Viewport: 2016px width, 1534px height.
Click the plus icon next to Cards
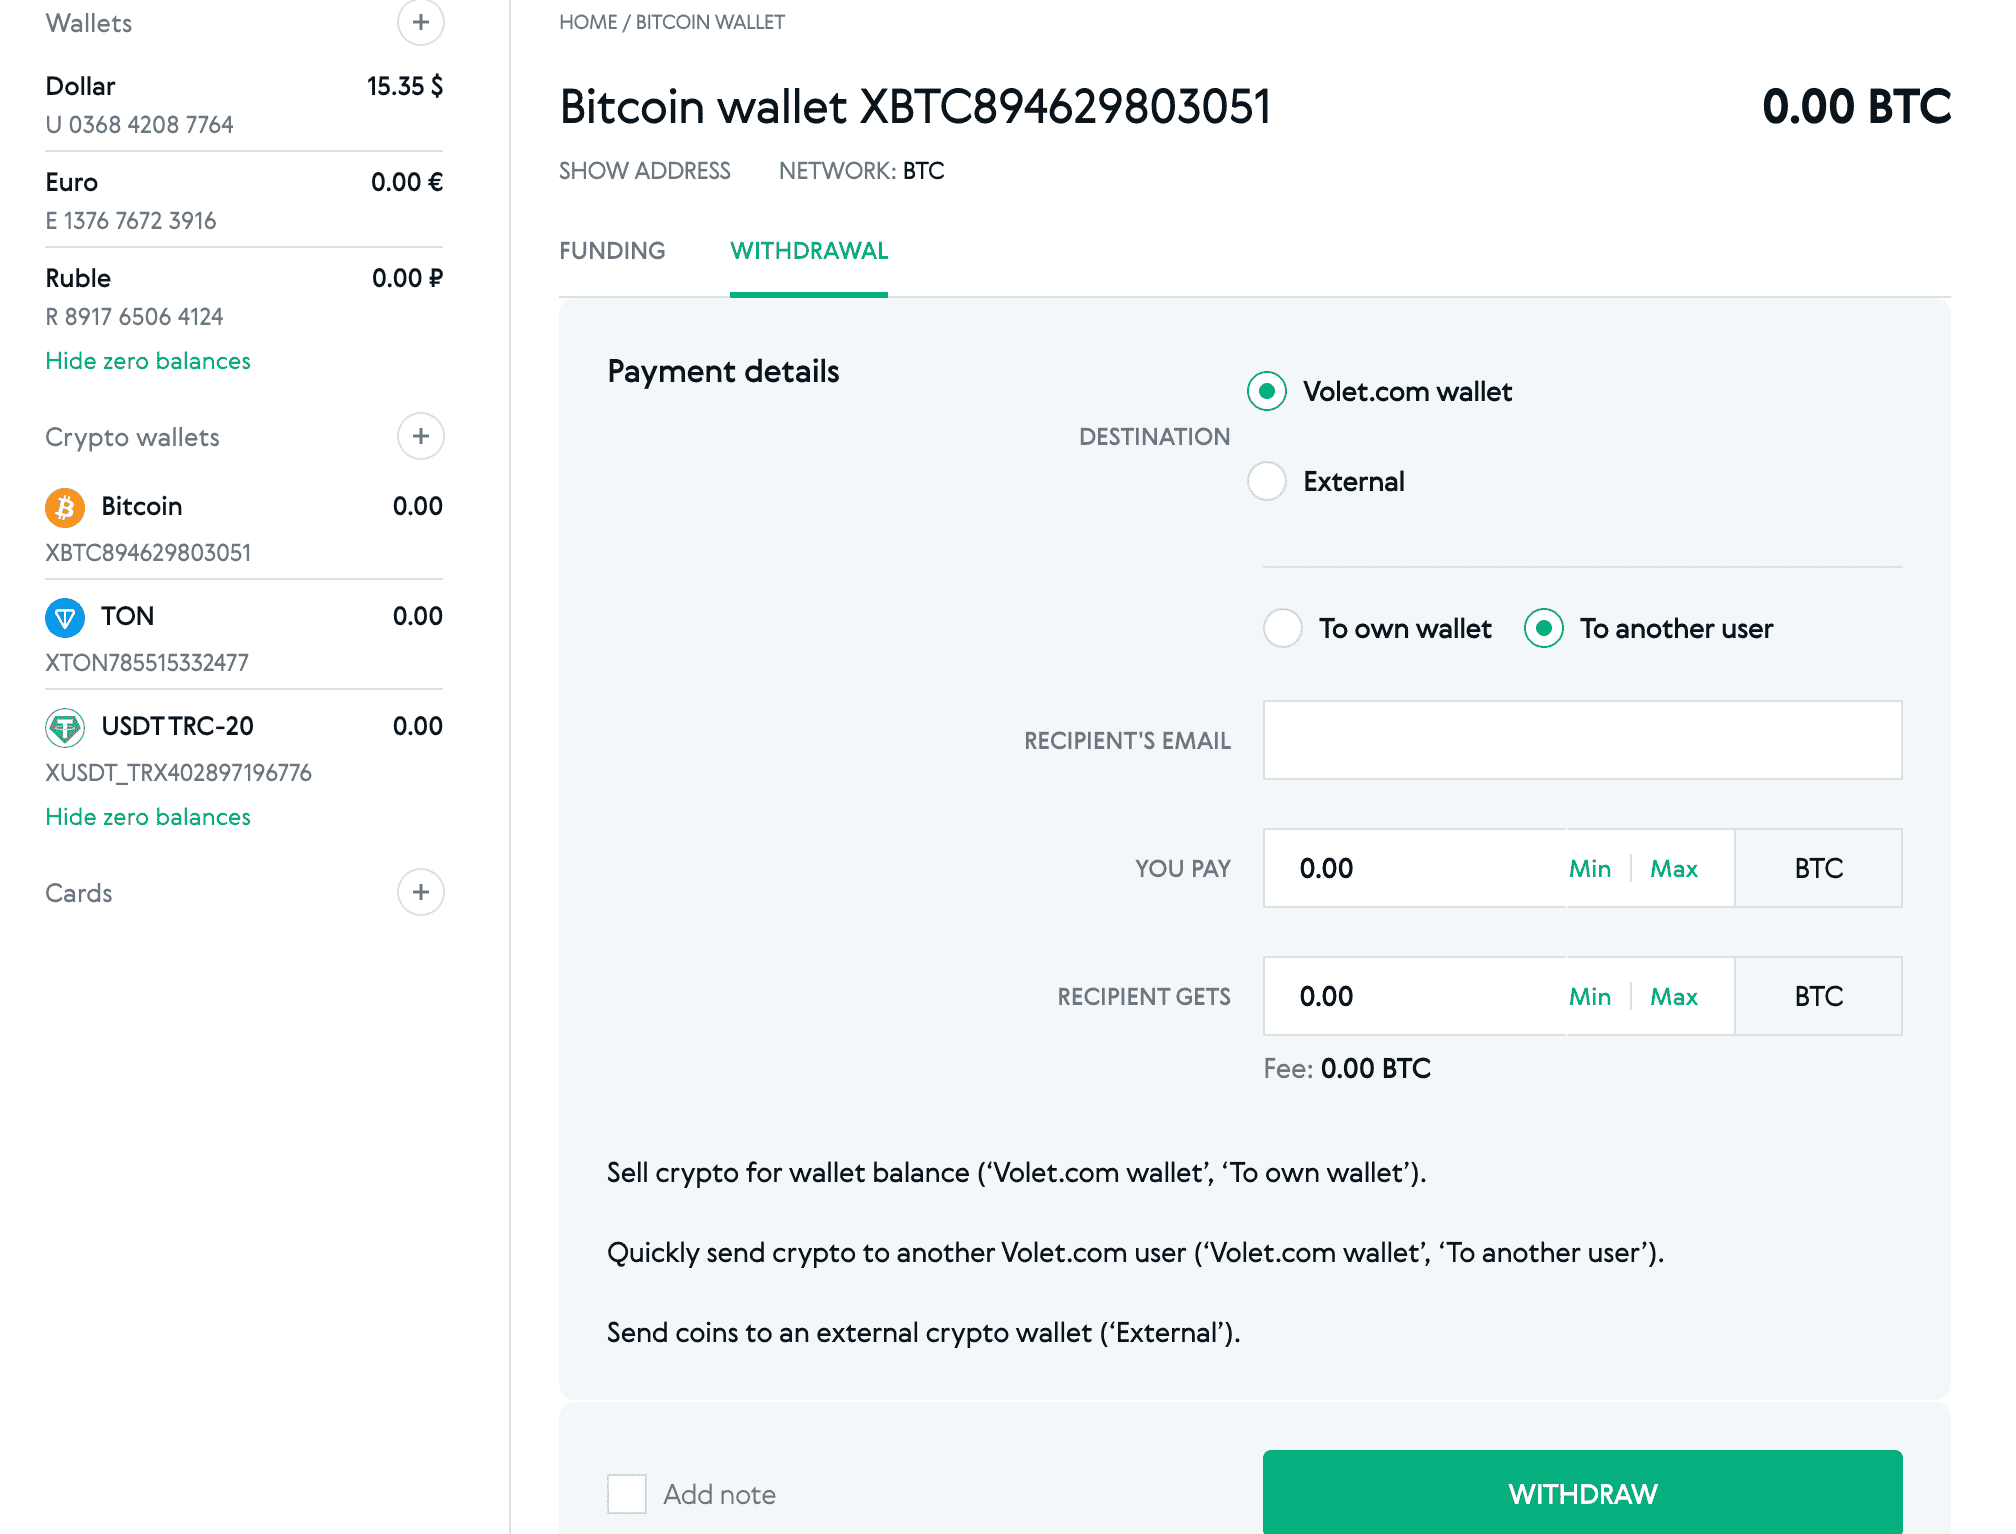point(420,891)
